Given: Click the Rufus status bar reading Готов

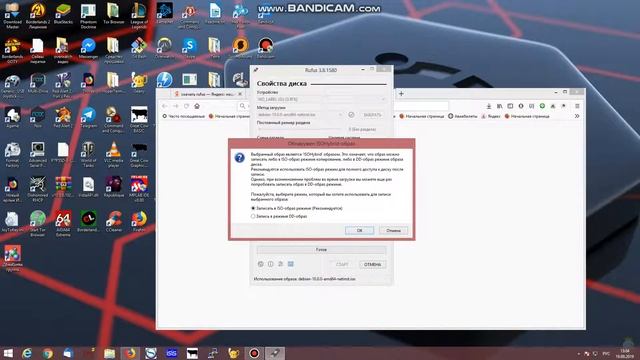Looking at the screenshot, I should point(321,249).
